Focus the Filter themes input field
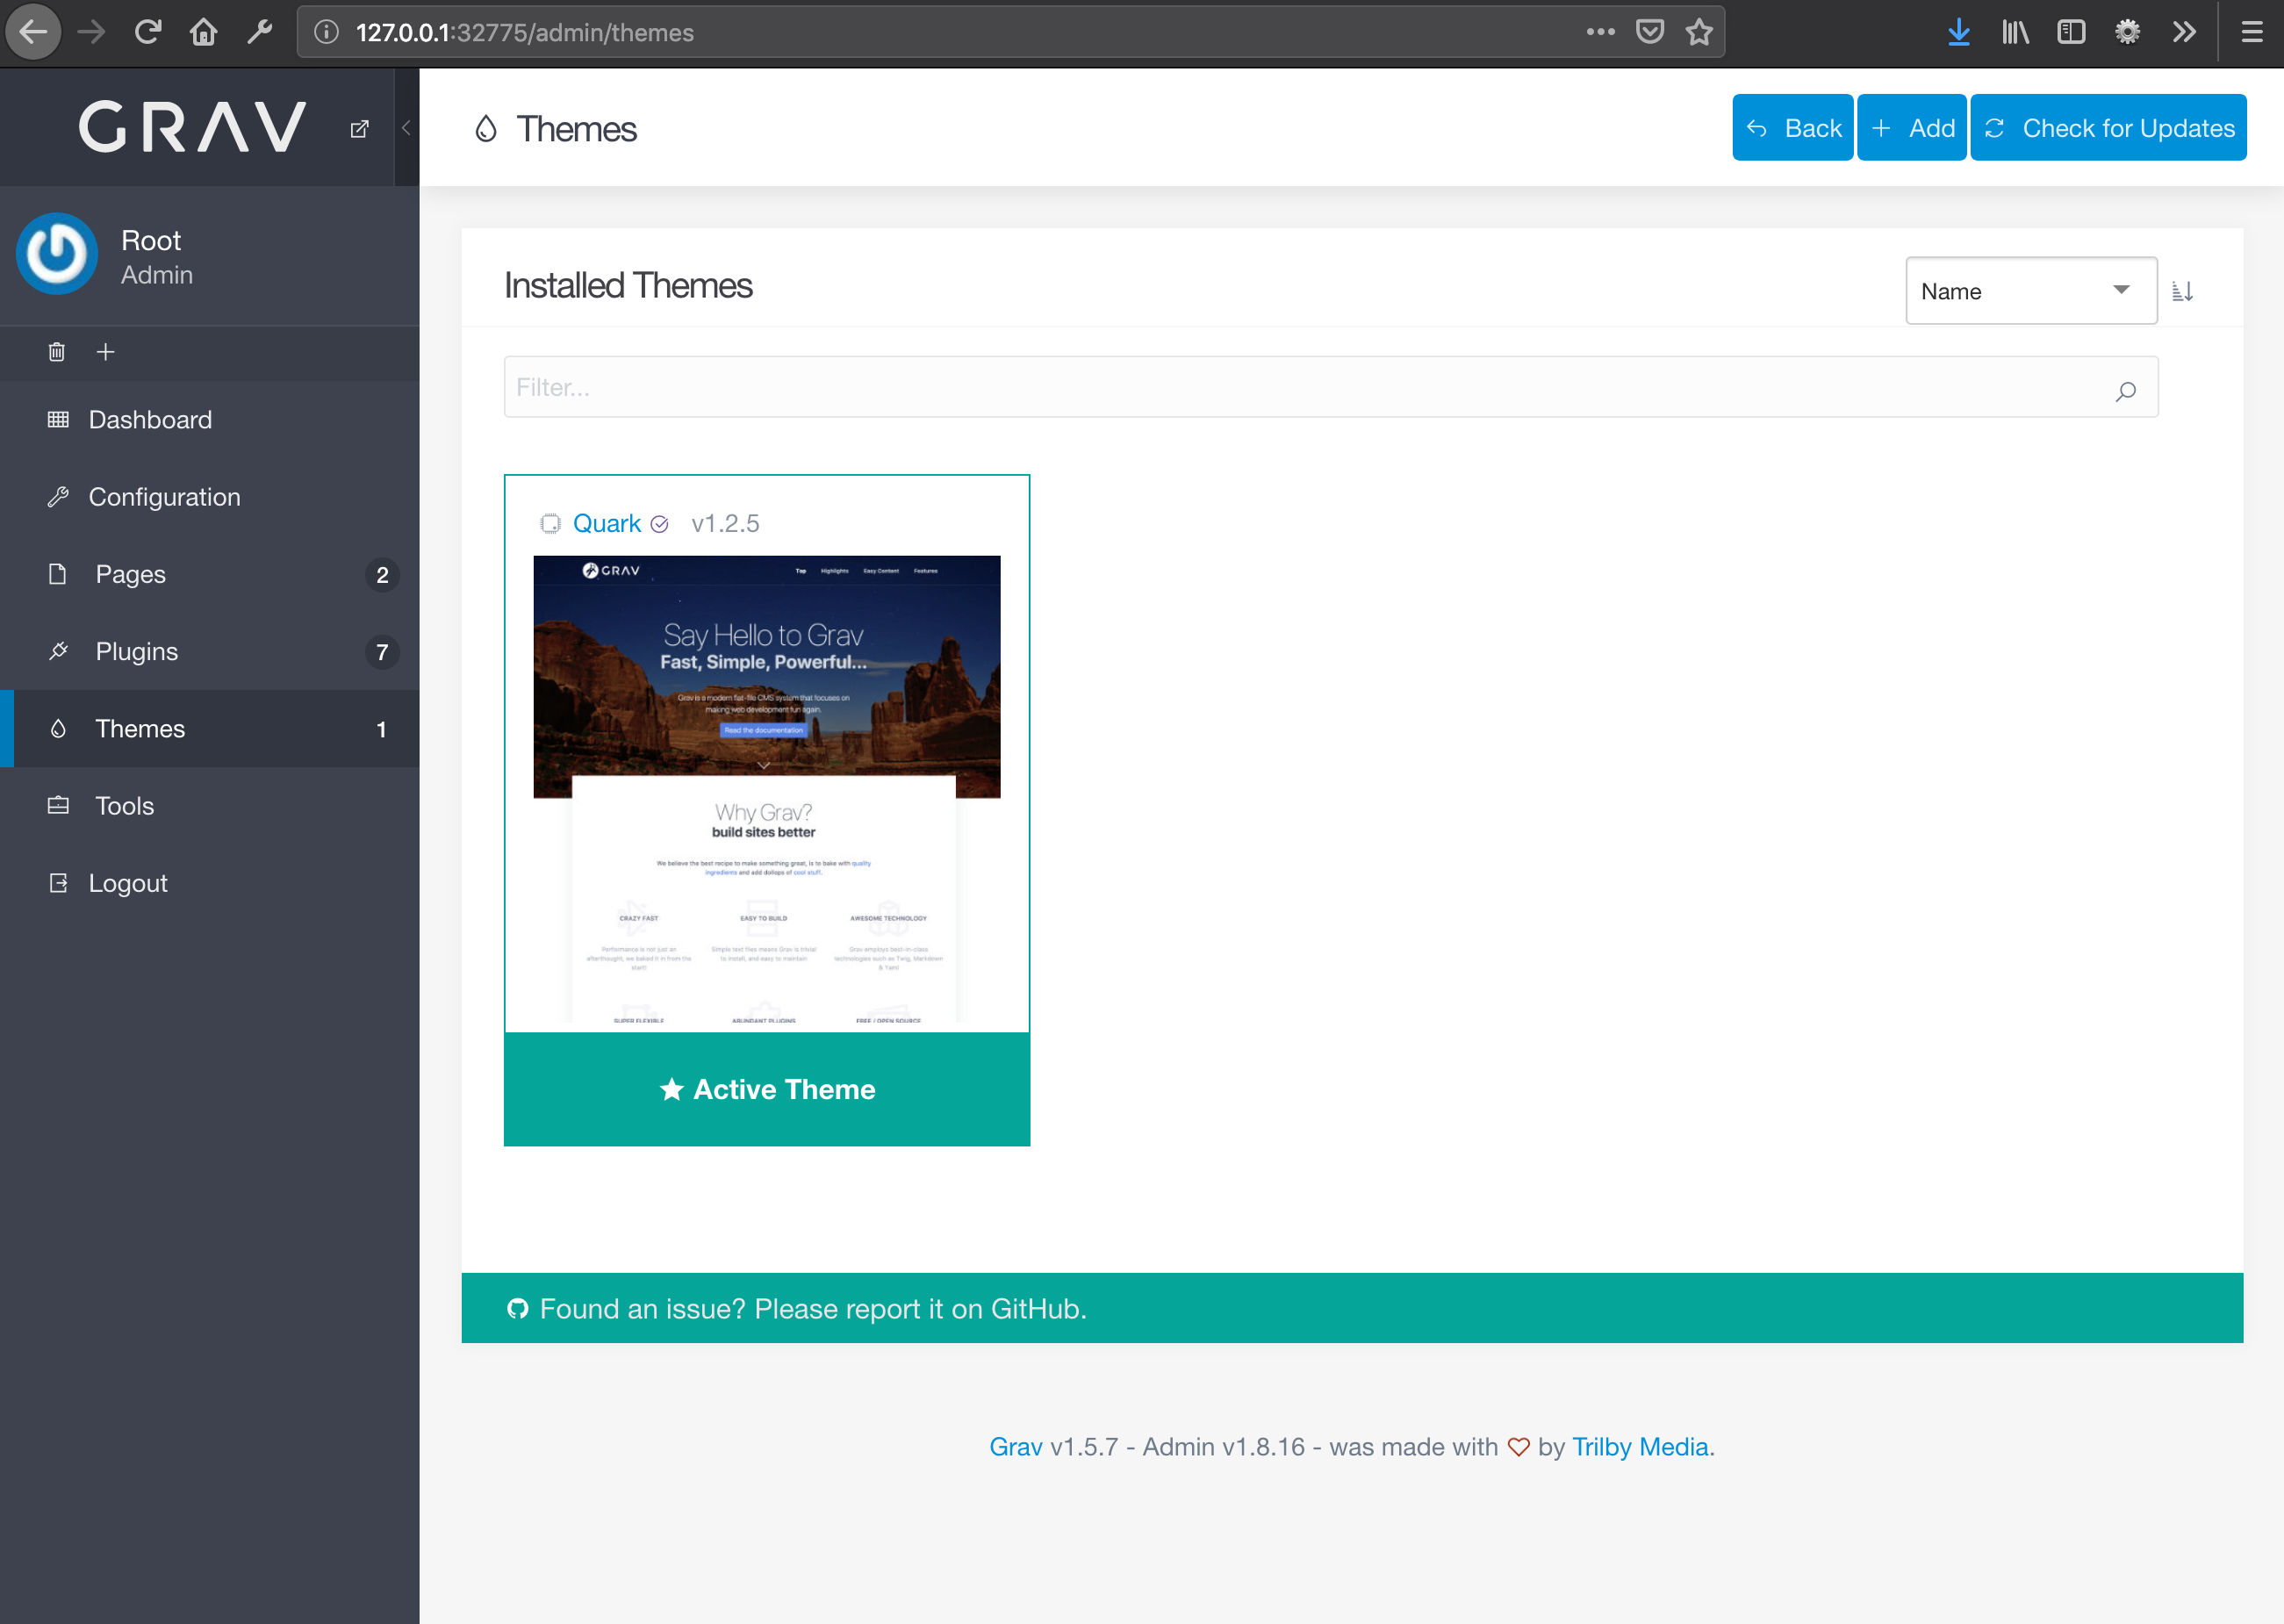The width and height of the screenshot is (2284, 1624). click(1331, 387)
